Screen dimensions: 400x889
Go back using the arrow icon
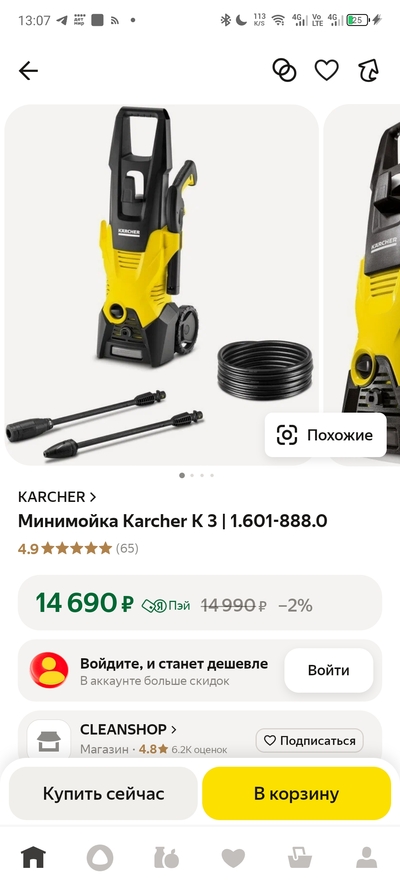point(28,71)
